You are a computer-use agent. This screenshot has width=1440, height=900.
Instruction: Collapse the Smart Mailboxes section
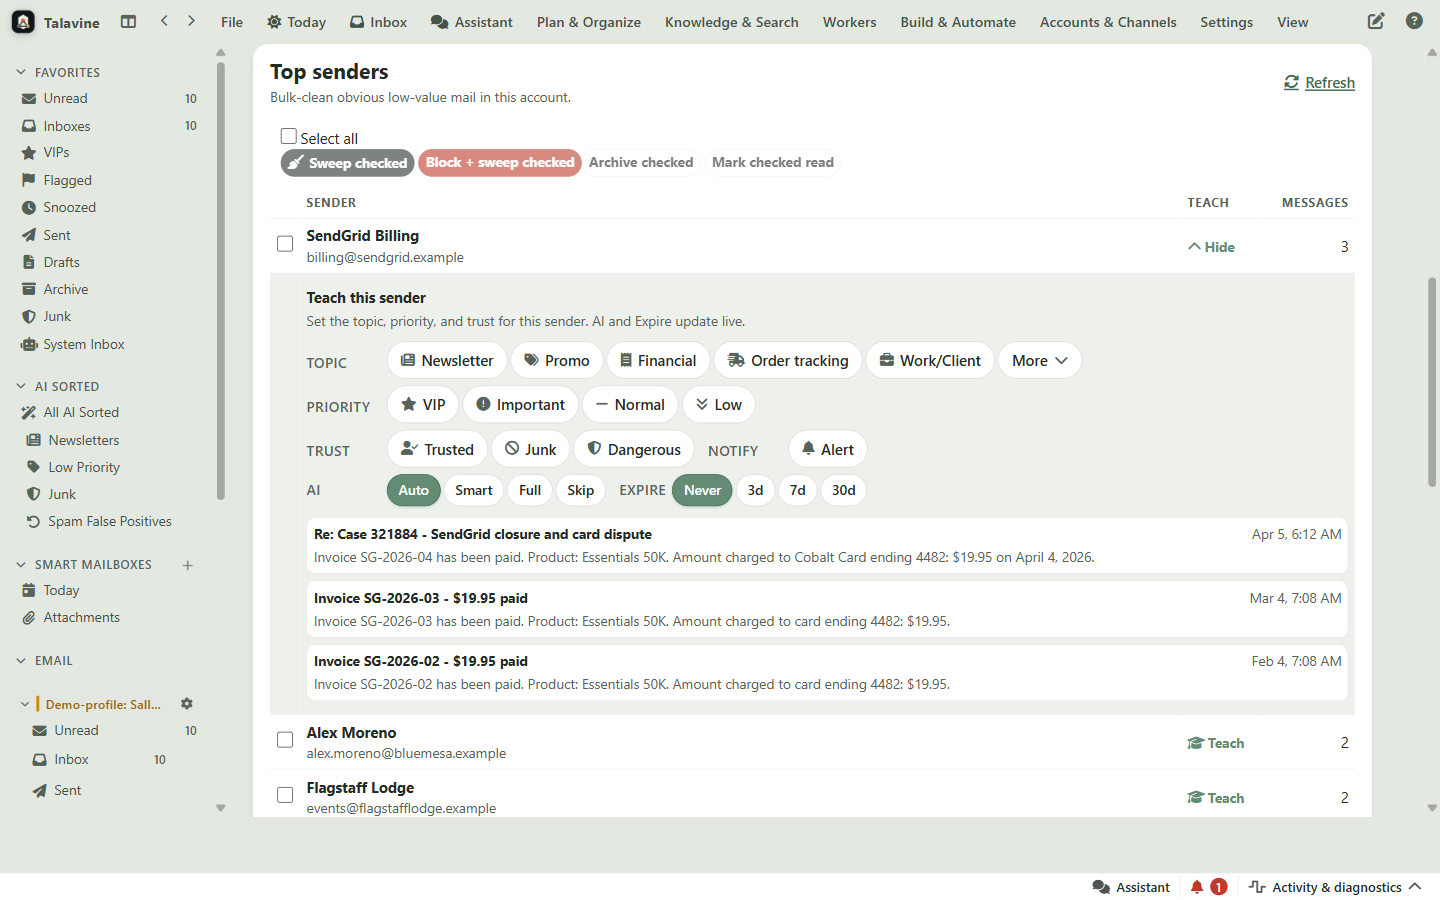[x=21, y=564]
